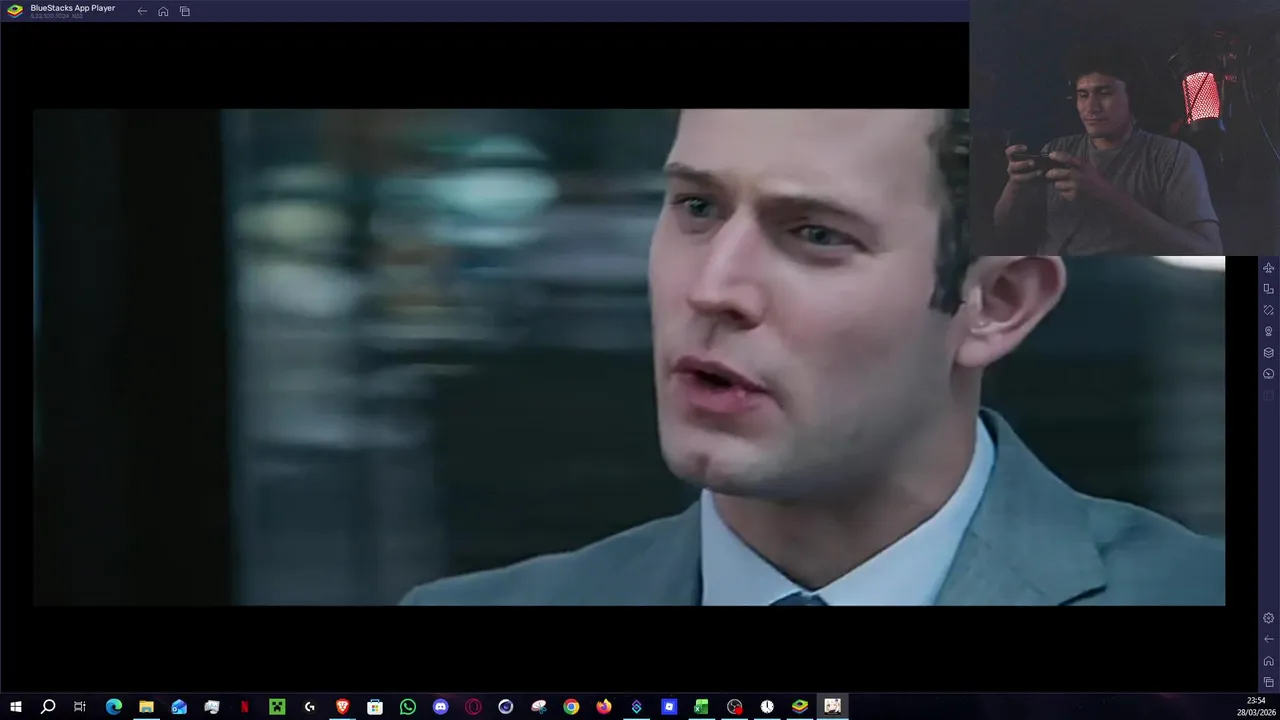This screenshot has height=720, width=1280.
Task: Open the Windows Start menu
Action: click(x=15, y=706)
